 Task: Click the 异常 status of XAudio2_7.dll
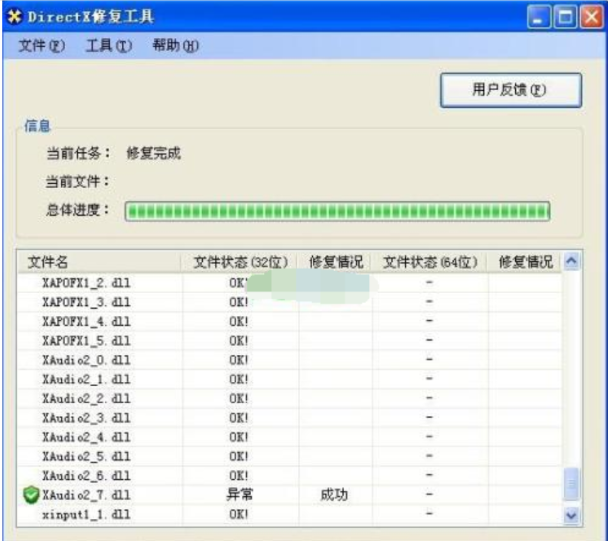(239, 495)
